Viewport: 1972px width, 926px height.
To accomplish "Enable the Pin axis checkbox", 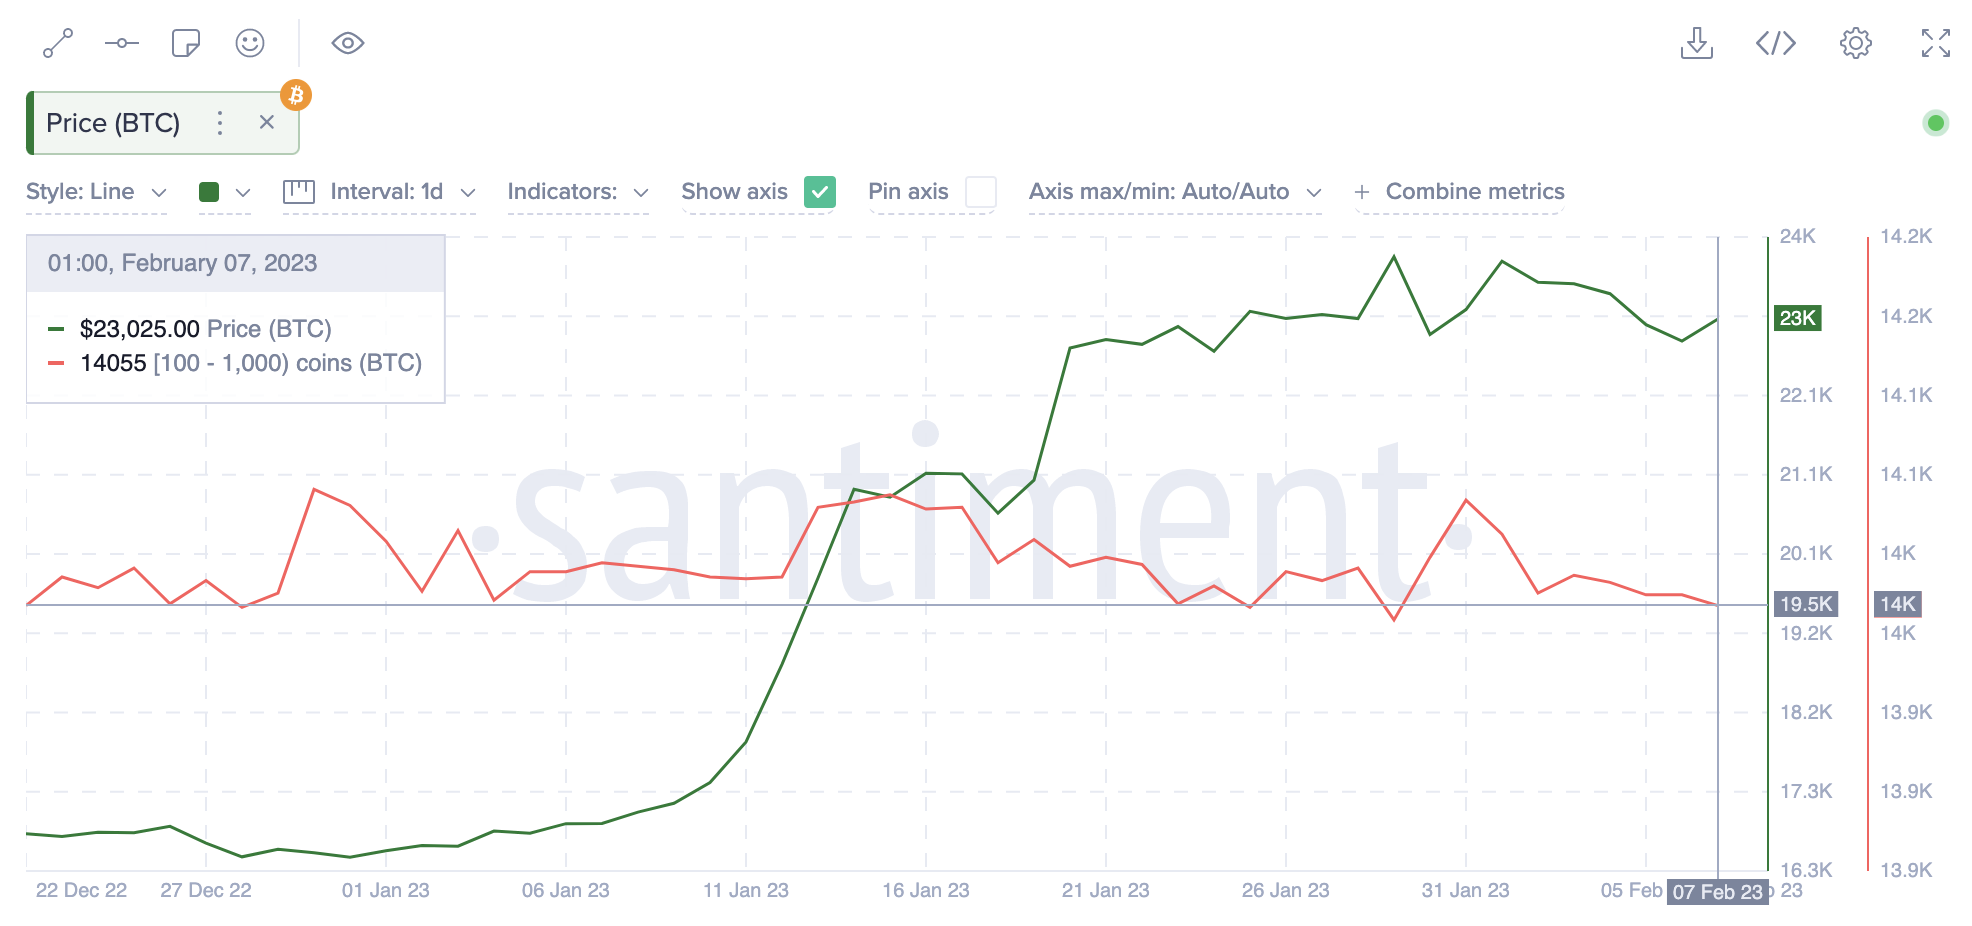I will 982,191.
